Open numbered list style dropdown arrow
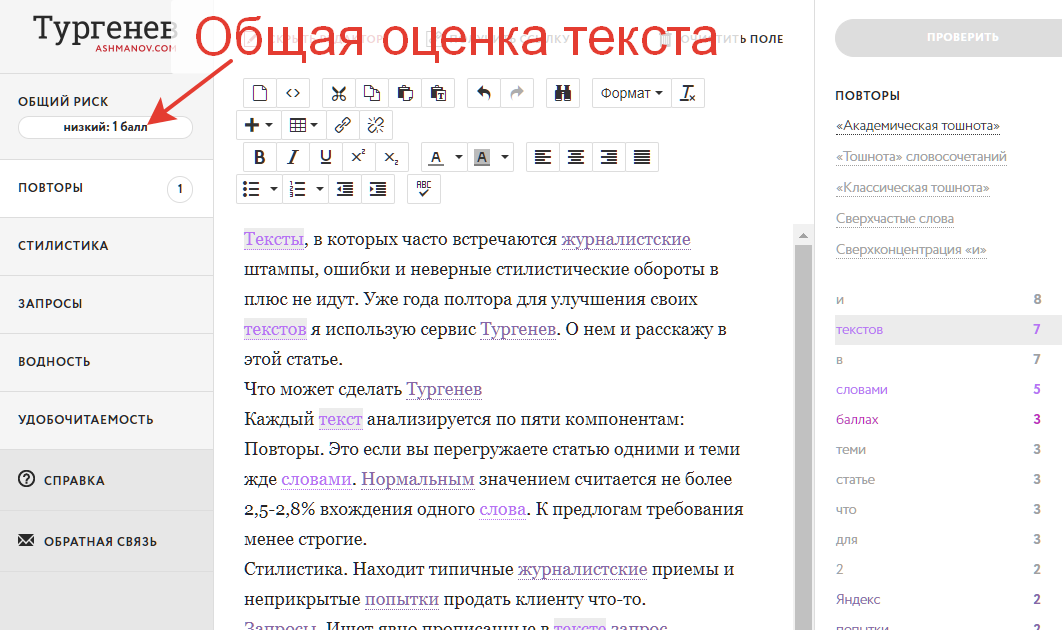The width and height of the screenshot is (1062, 630). point(320,189)
